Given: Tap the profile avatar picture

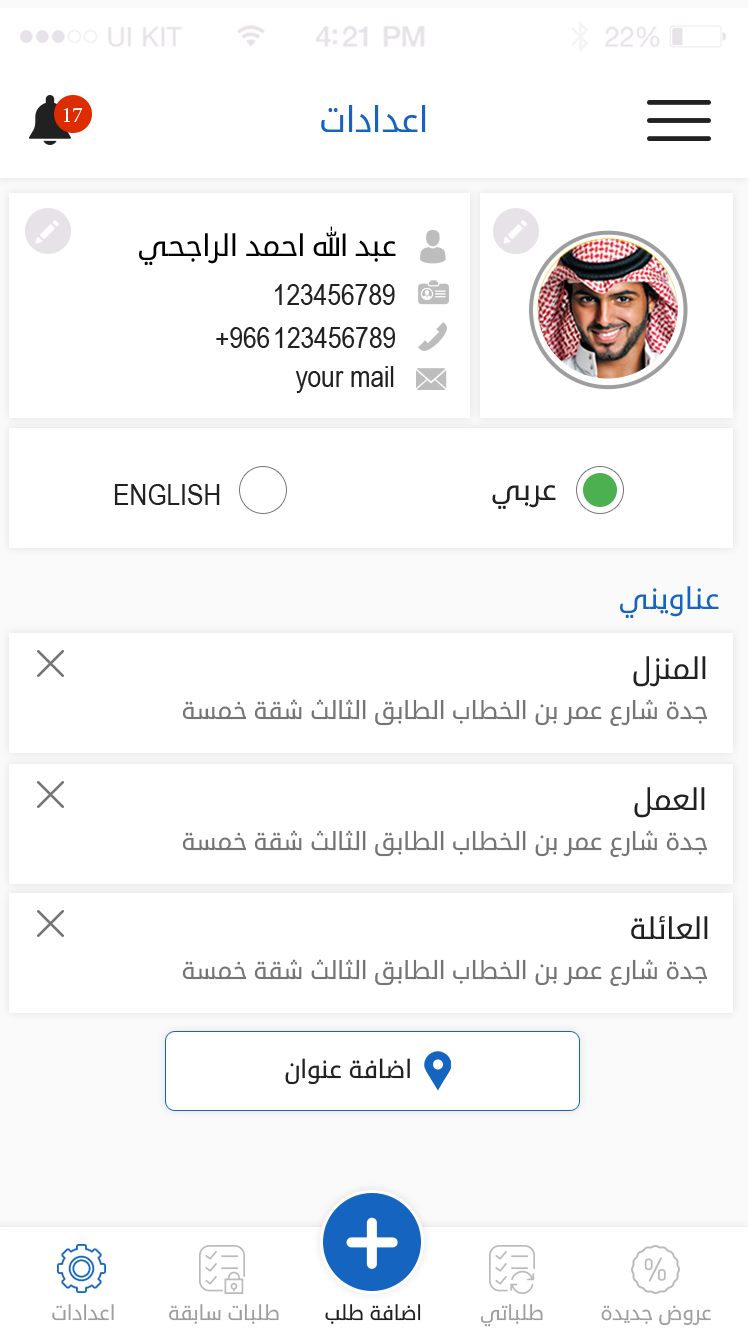Looking at the screenshot, I should coord(607,310).
